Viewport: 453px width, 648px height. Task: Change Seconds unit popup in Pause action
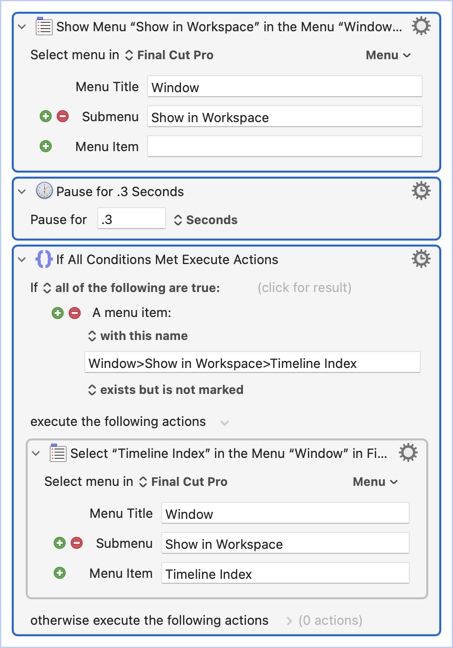tap(206, 220)
